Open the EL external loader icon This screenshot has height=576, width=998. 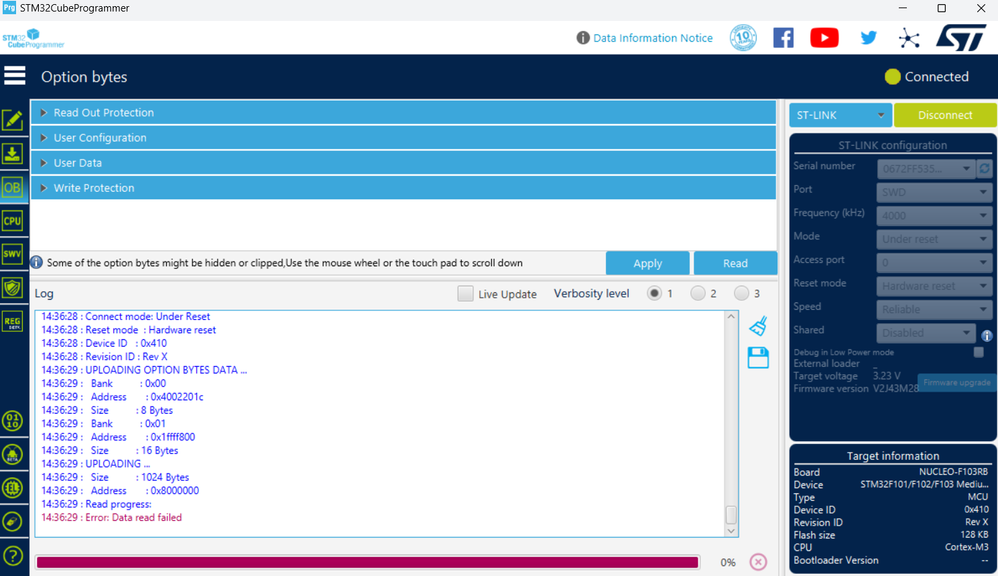[x=12, y=488]
